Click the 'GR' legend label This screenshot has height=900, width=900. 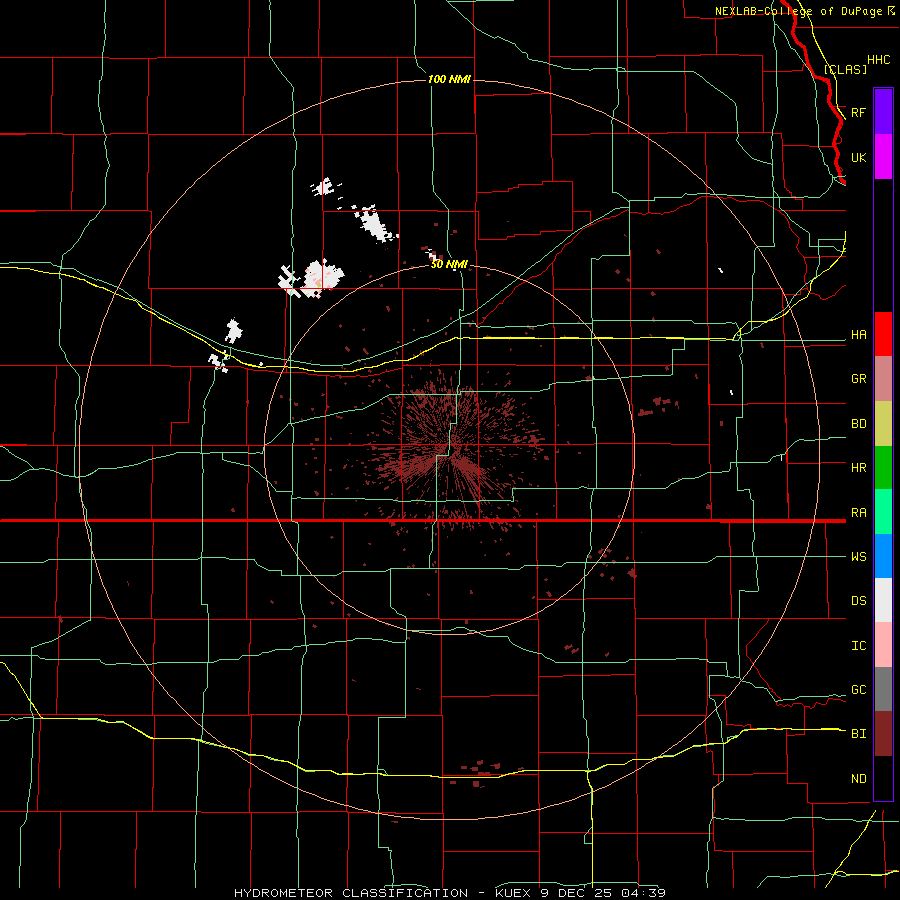click(859, 379)
